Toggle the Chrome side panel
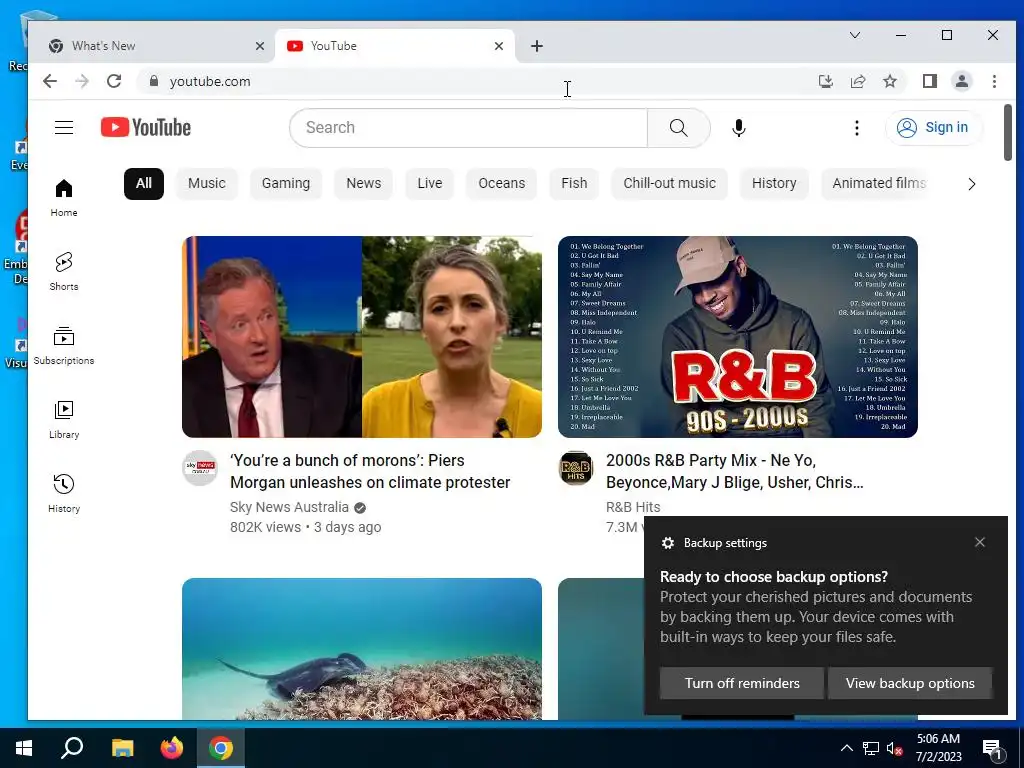Viewport: 1024px width, 768px height. pos(930,81)
